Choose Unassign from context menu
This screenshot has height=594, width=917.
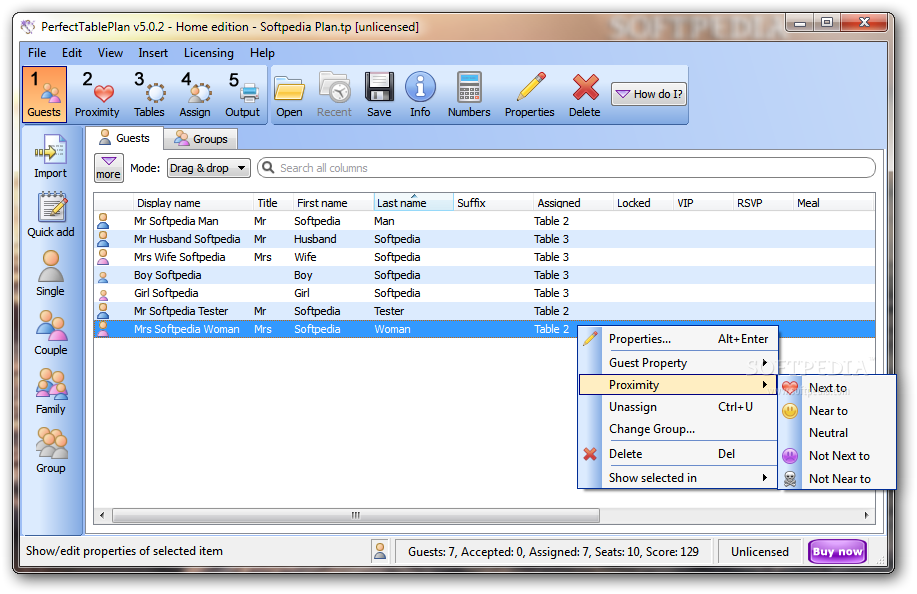tap(678, 406)
